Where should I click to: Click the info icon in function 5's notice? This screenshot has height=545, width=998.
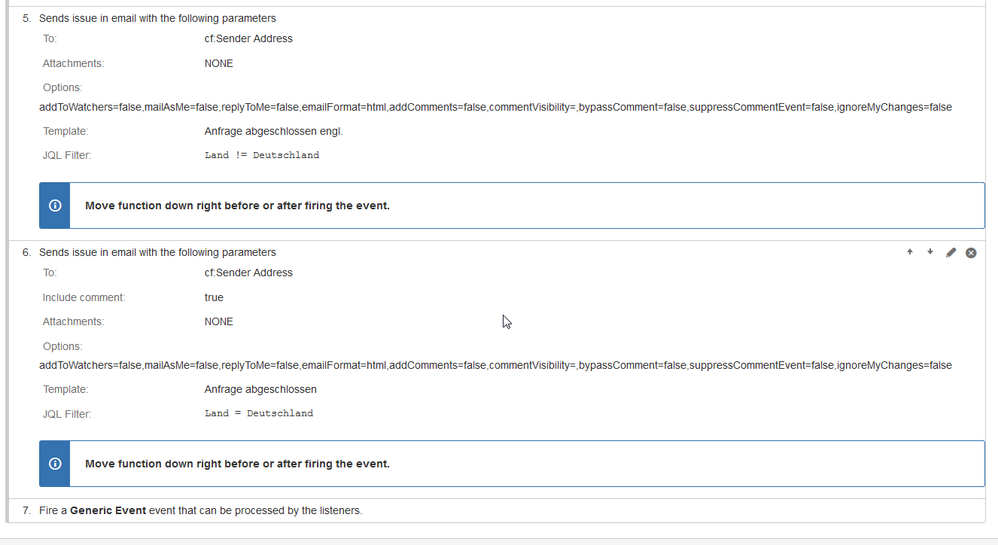[55, 206]
